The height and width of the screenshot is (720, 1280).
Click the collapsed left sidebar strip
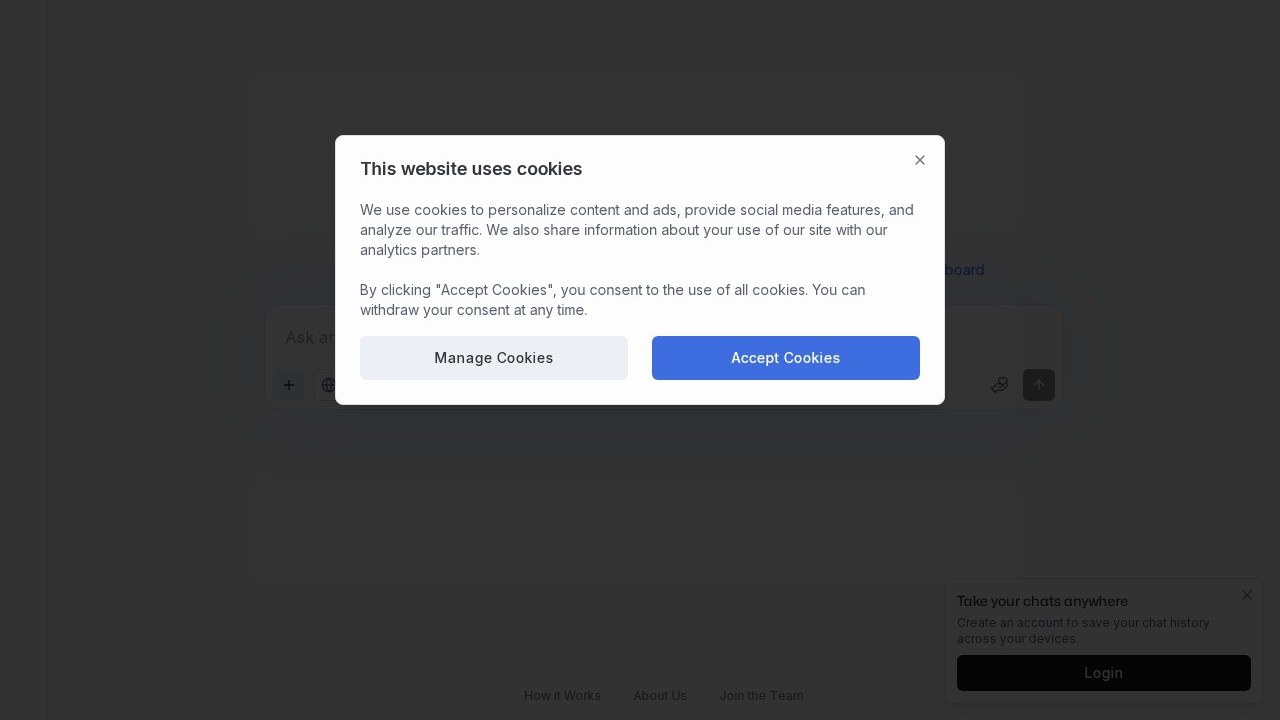coord(23,360)
